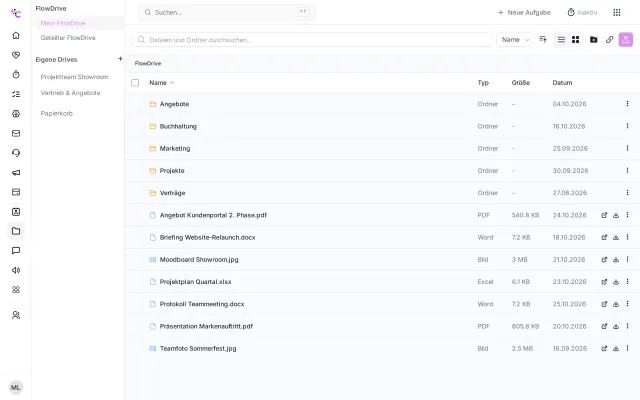Click the purple upload button

click(626, 40)
